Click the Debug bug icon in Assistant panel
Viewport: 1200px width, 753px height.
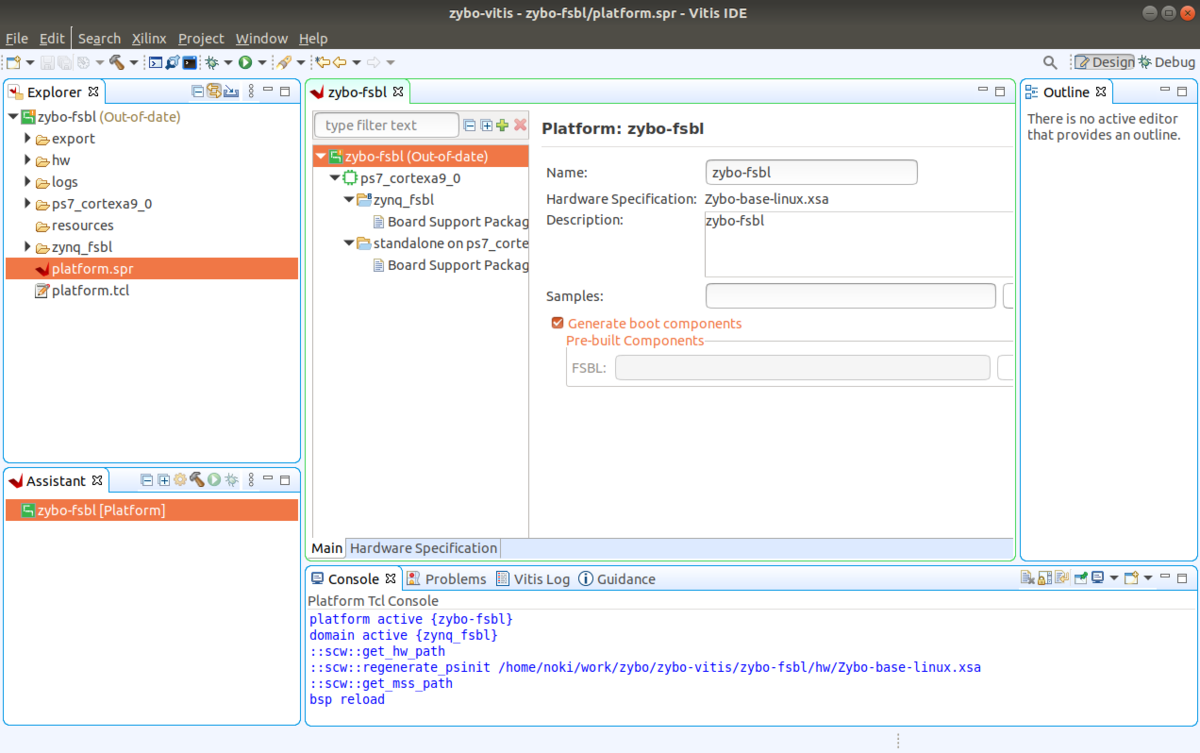tap(231, 480)
